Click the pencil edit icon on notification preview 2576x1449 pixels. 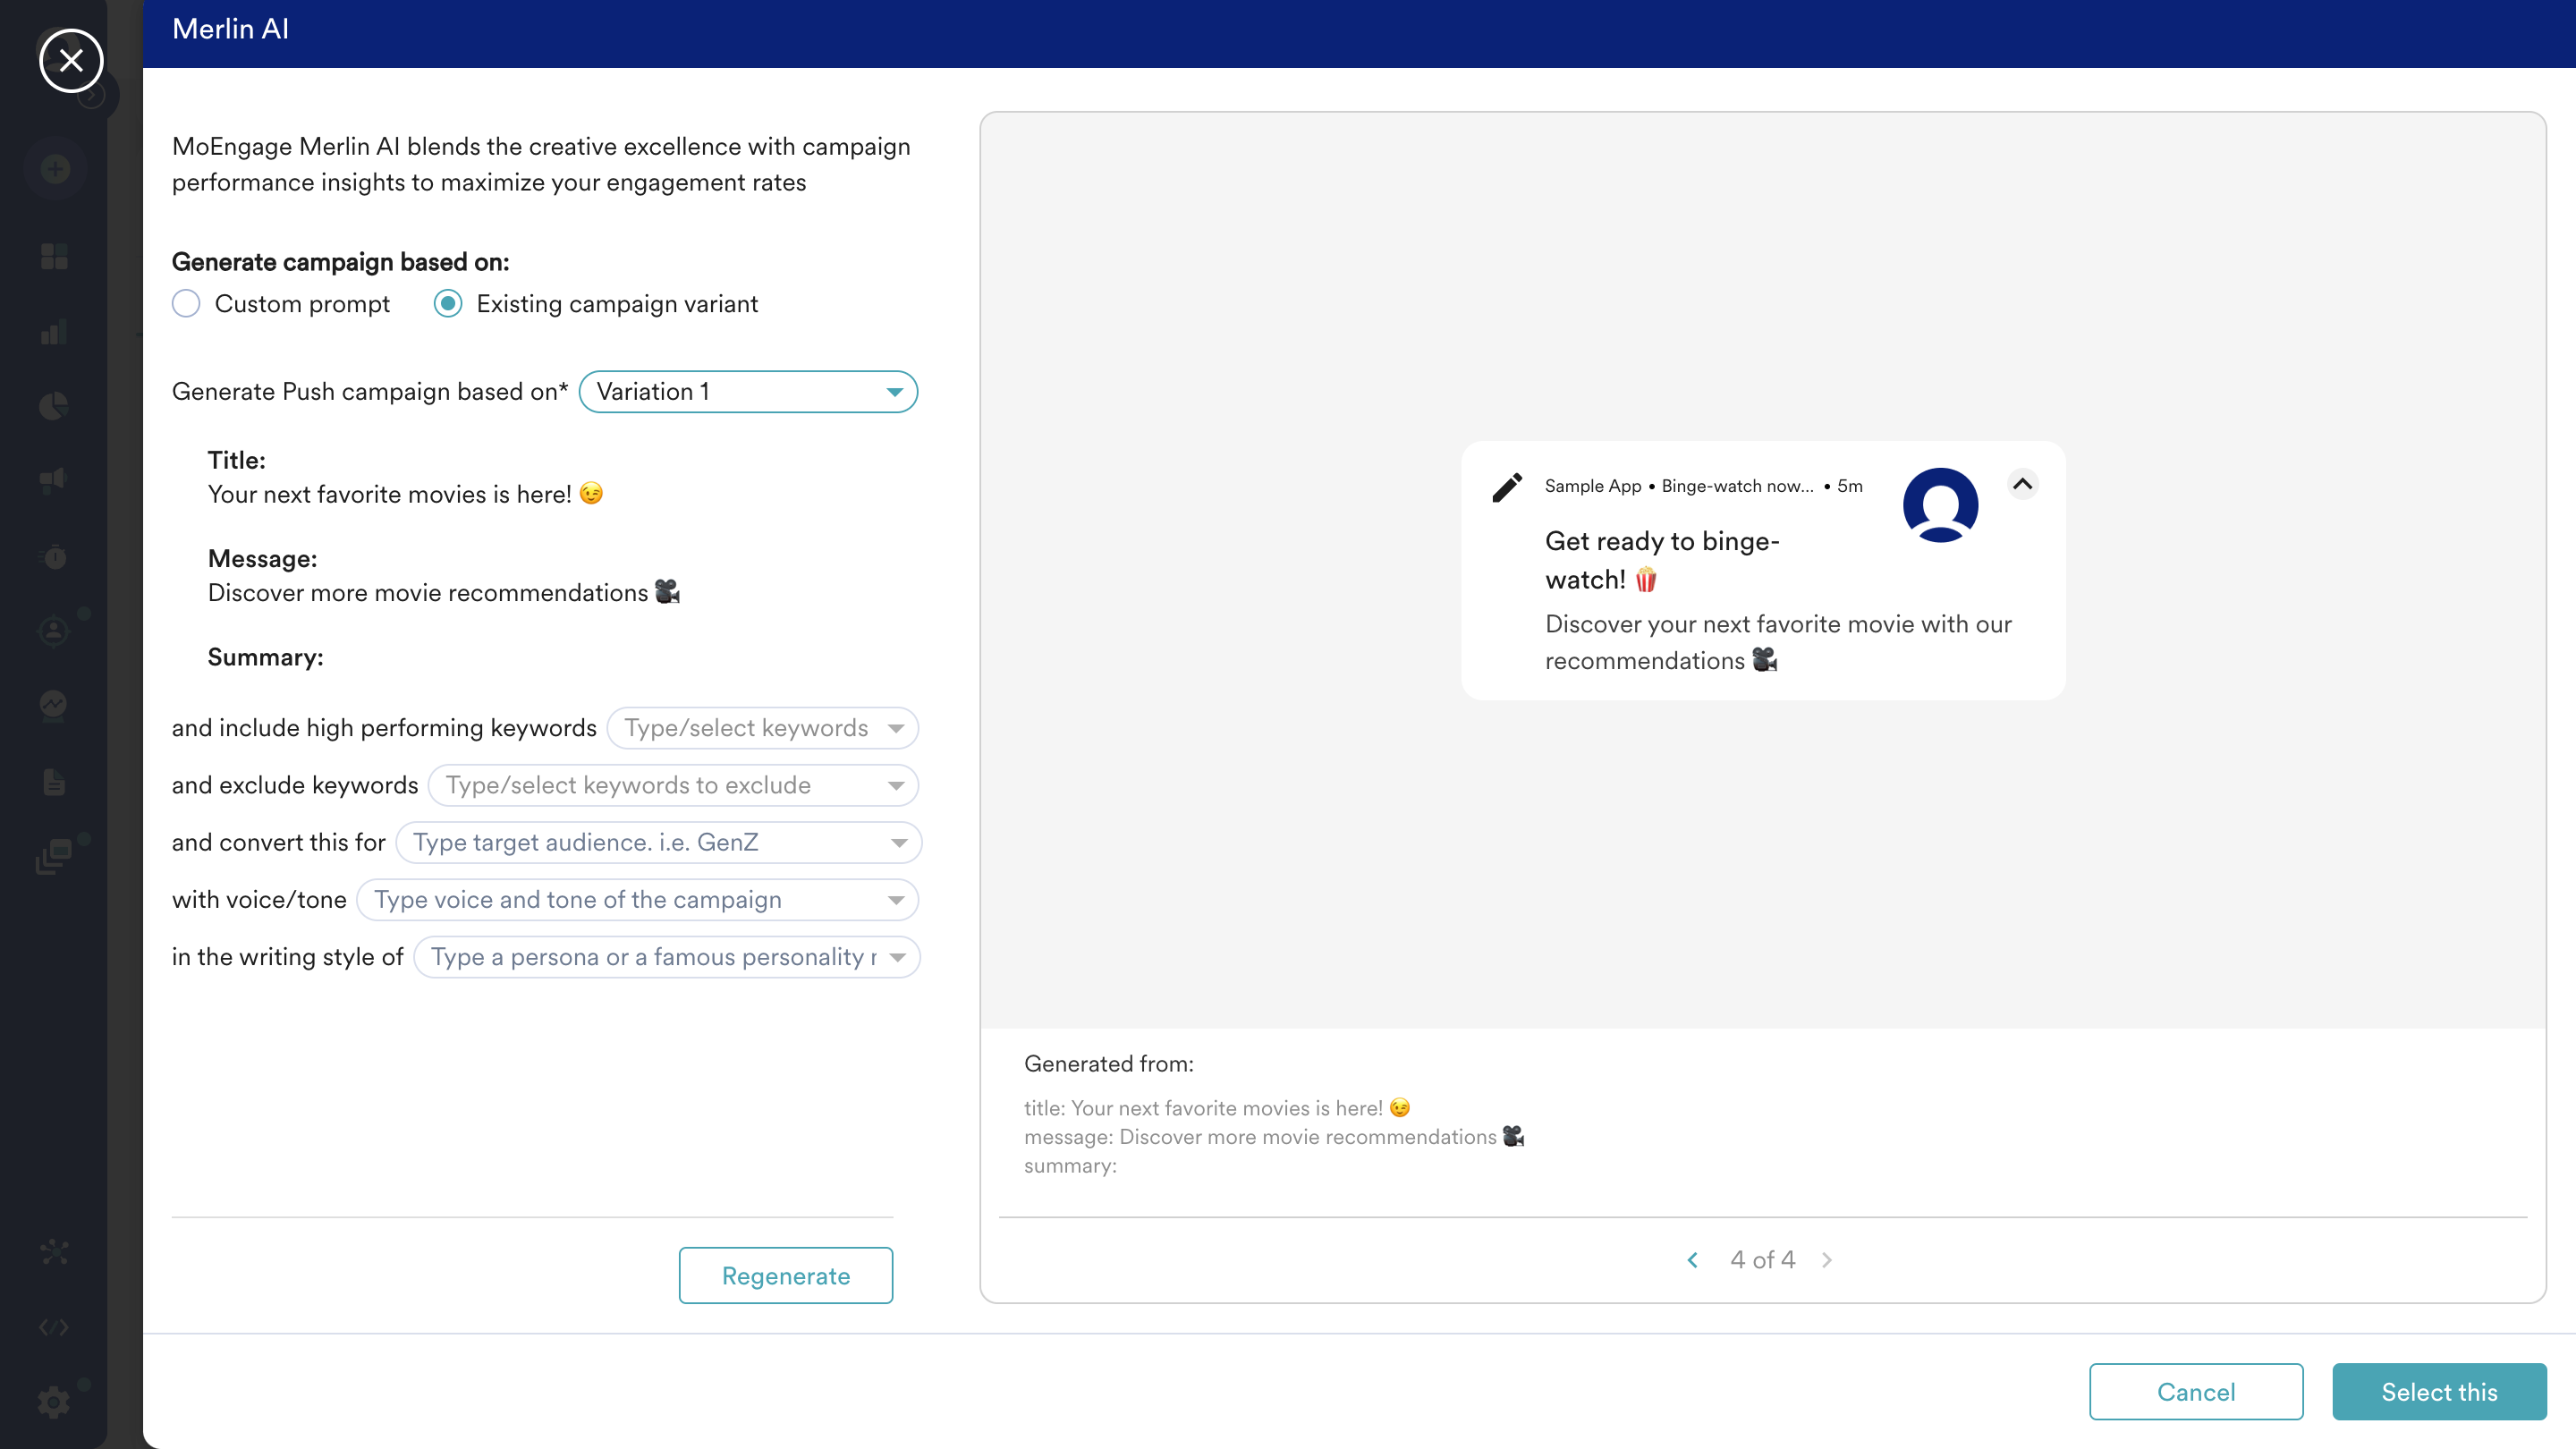point(1506,488)
